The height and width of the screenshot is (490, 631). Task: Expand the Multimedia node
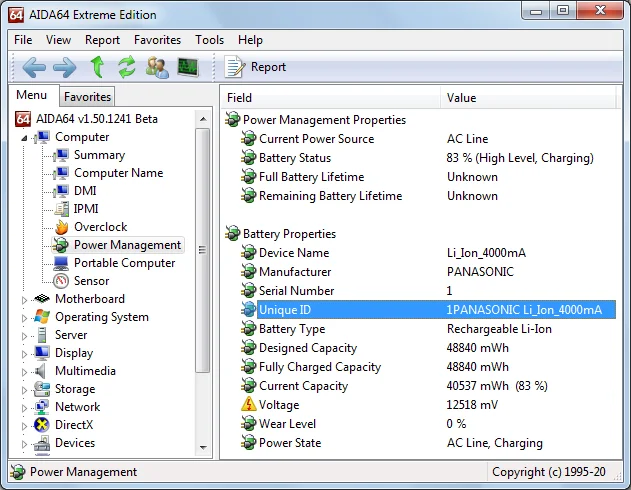click(24, 372)
